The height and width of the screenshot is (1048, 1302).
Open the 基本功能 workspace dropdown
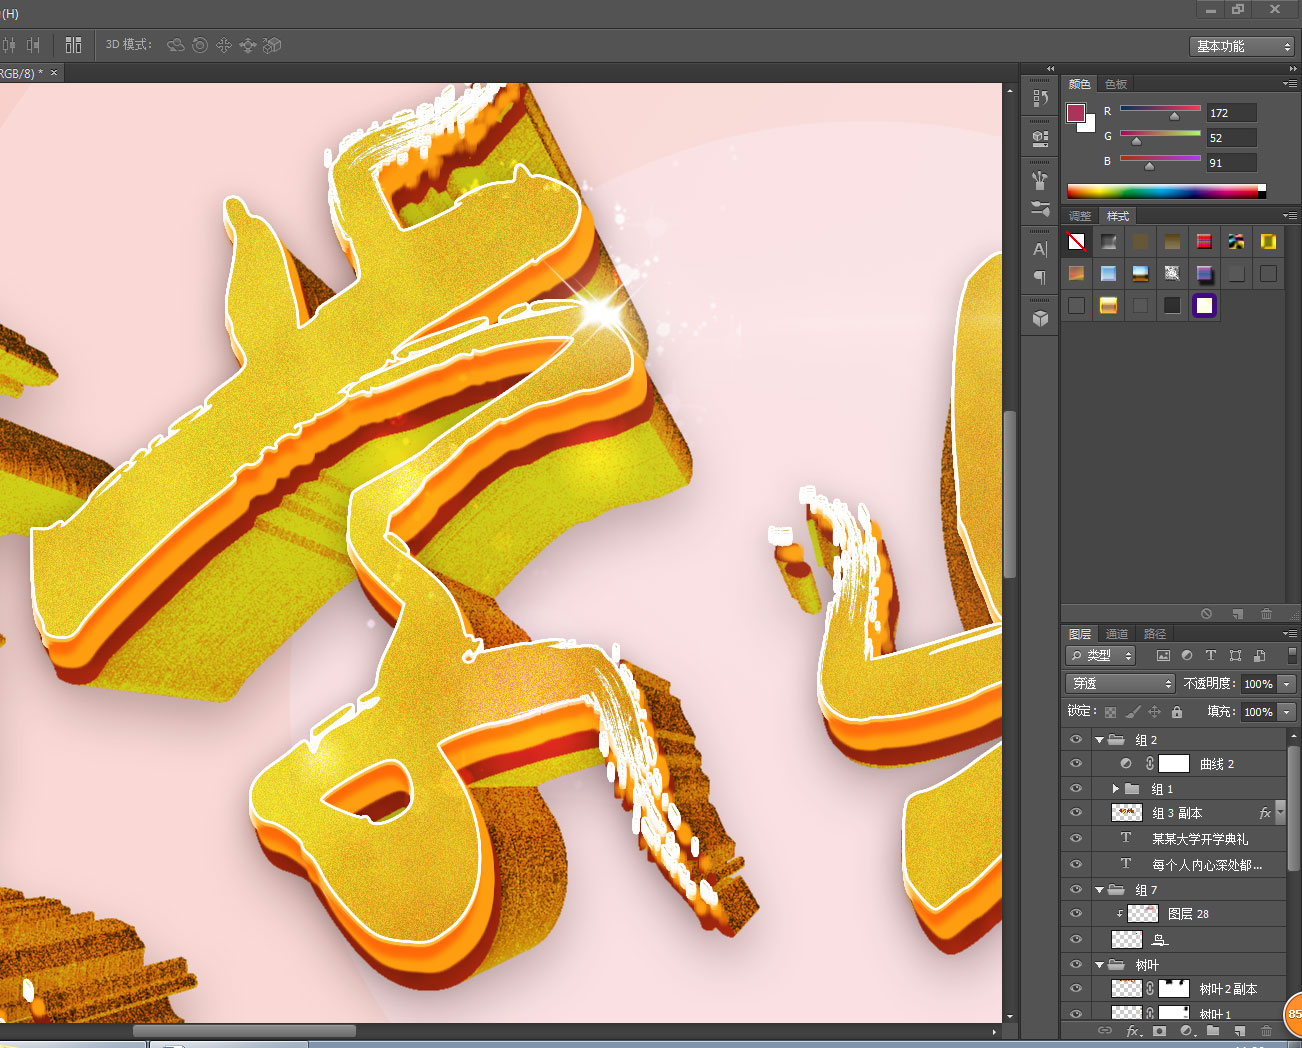[x=1243, y=46]
